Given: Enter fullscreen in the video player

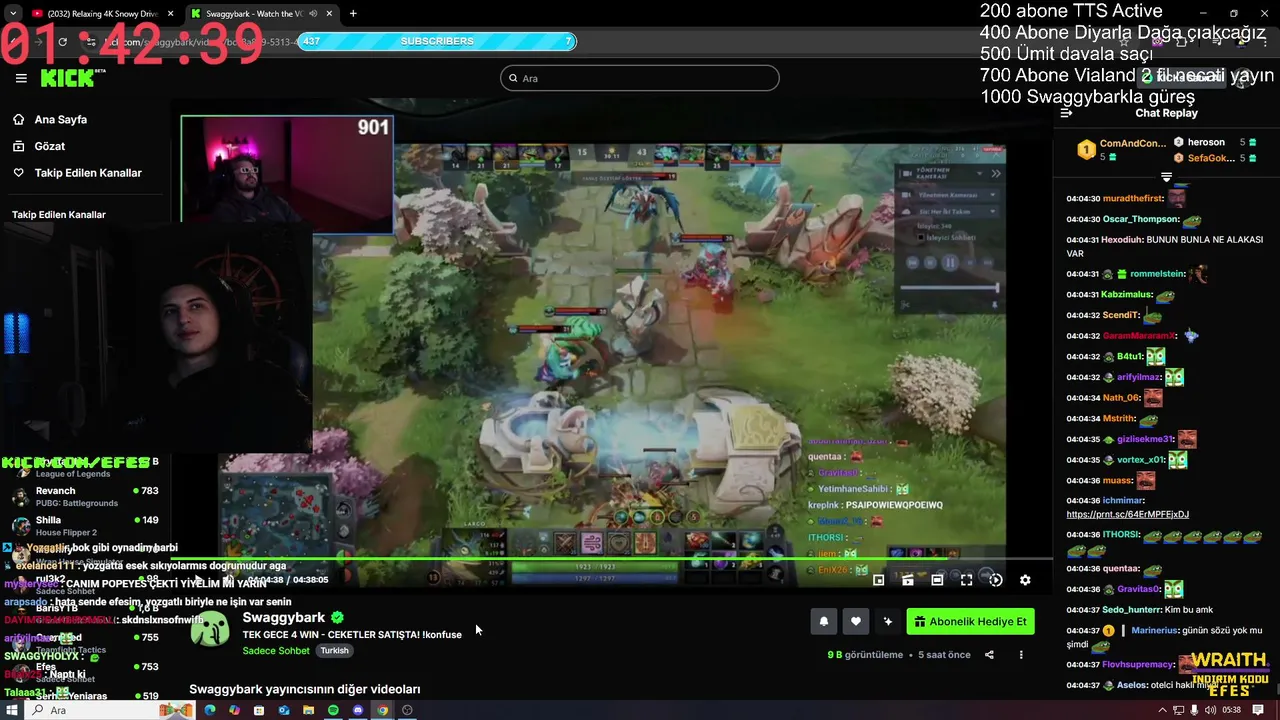Looking at the screenshot, I should point(966,579).
